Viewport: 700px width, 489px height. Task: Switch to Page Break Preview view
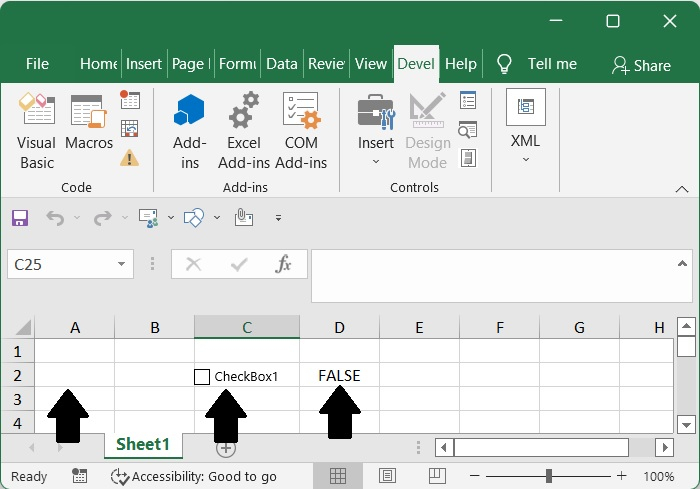click(x=437, y=476)
